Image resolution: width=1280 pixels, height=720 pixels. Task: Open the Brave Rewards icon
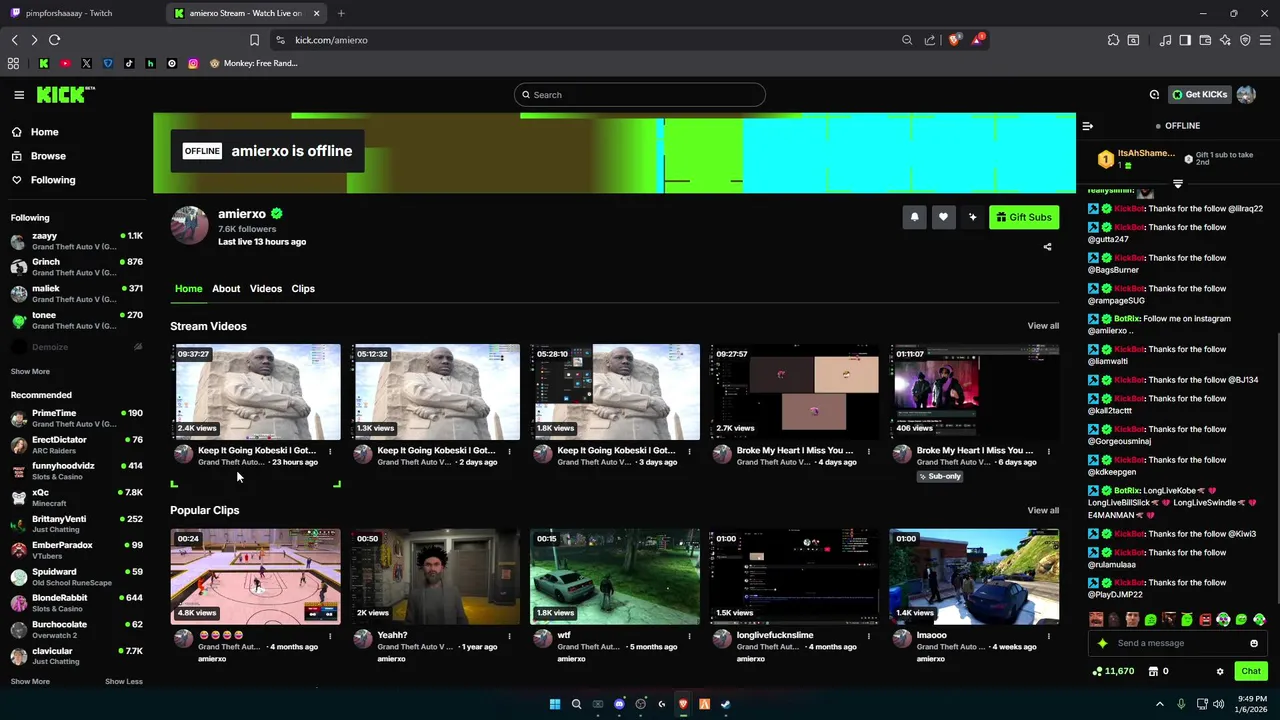click(x=977, y=40)
